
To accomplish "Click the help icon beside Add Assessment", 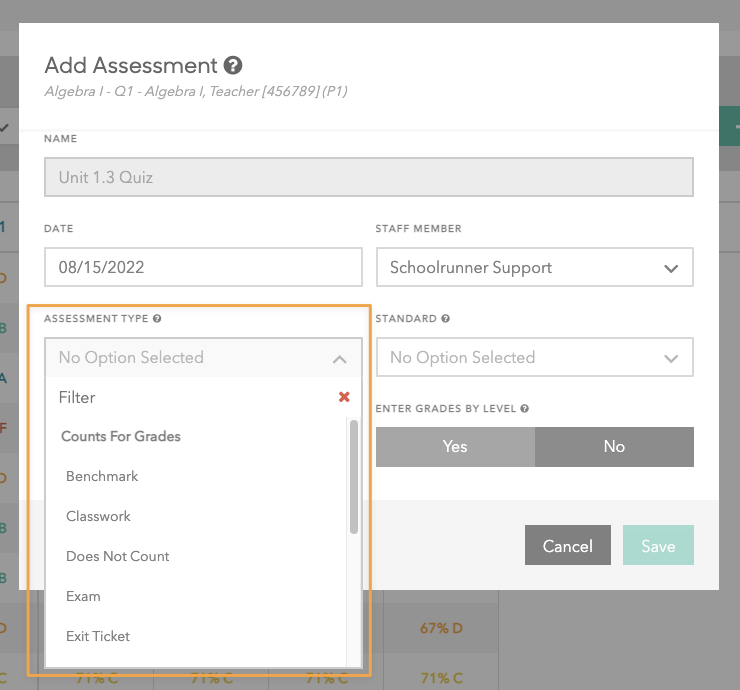I will click(233, 66).
